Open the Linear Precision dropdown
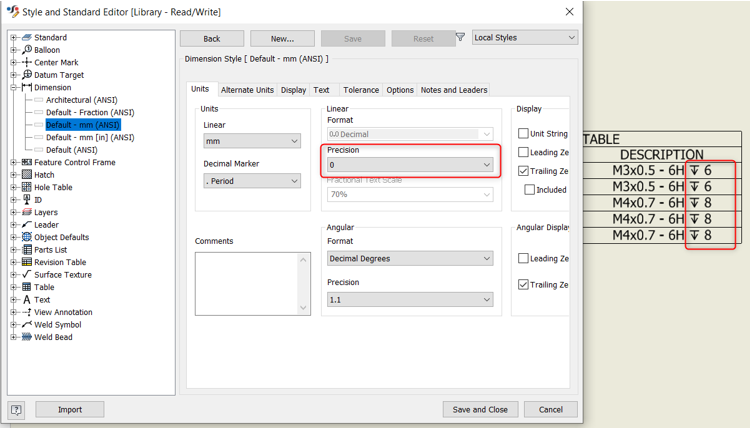The height and width of the screenshot is (431, 750). (x=410, y=165)
